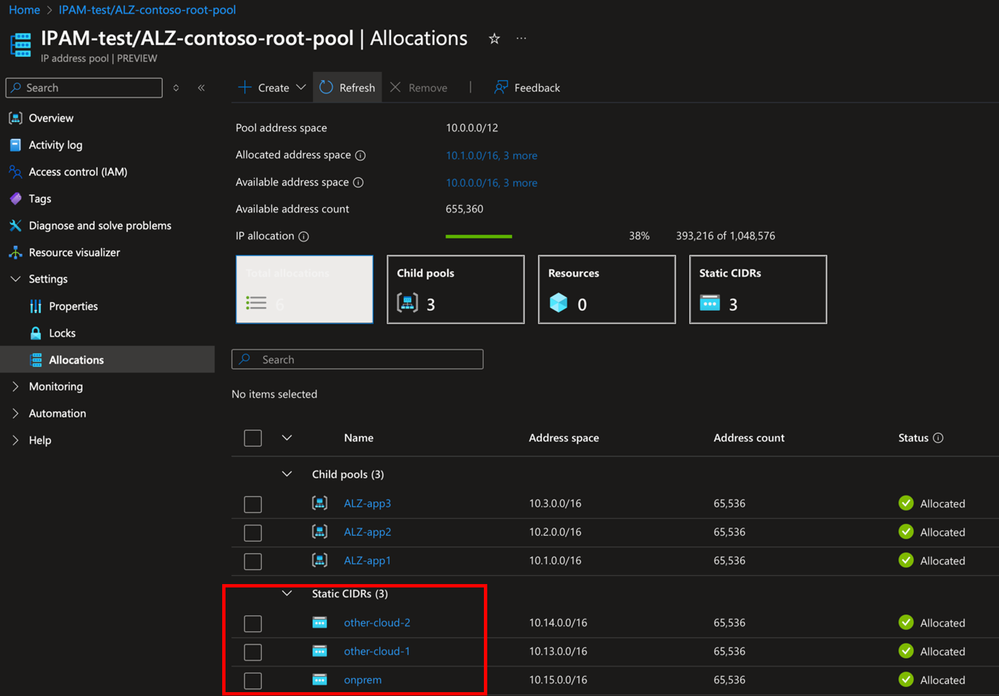Favorite this page with the star icon
The height and width of the screenshot is (696, 999).
[494, 39]
